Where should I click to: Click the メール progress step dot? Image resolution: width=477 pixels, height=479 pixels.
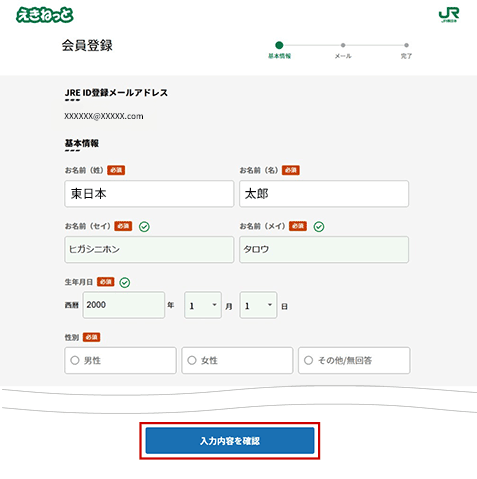pyautogui.click(x=343, y=45)
